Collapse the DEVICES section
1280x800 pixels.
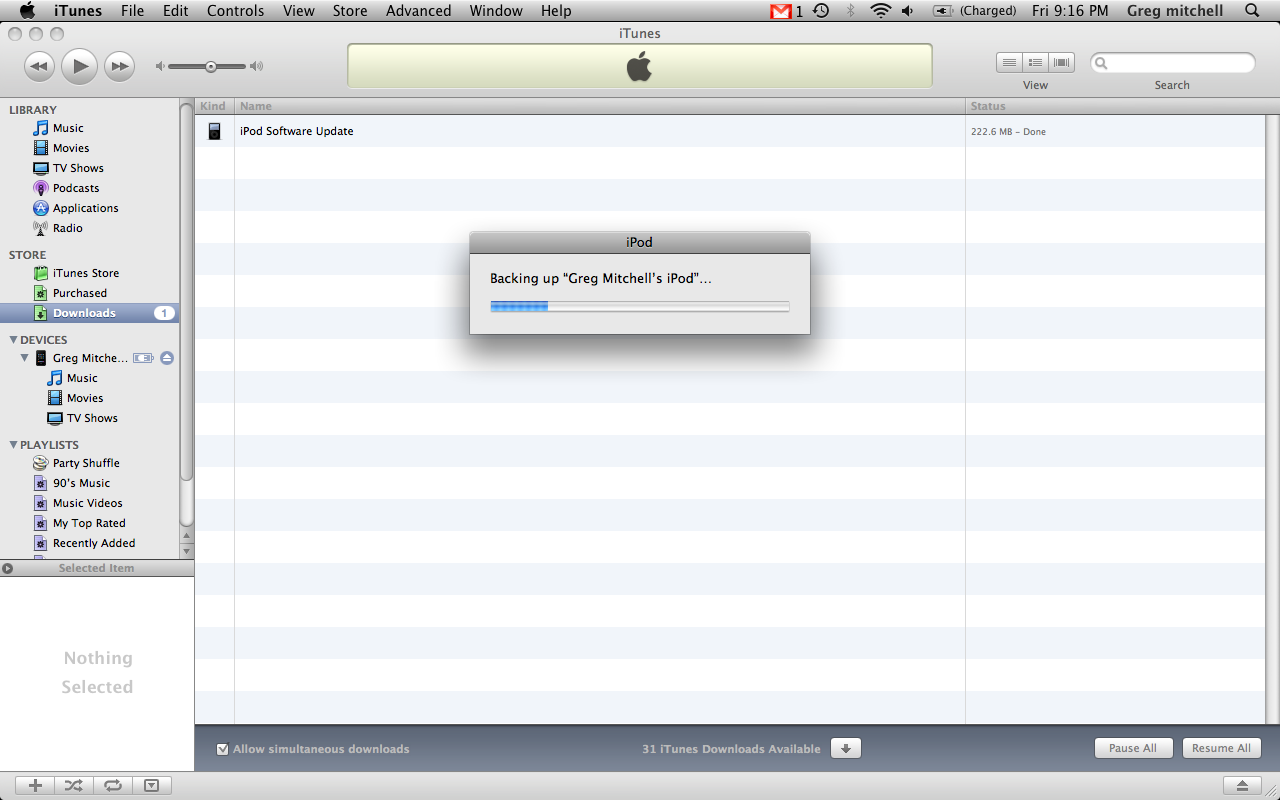(13, 340)
